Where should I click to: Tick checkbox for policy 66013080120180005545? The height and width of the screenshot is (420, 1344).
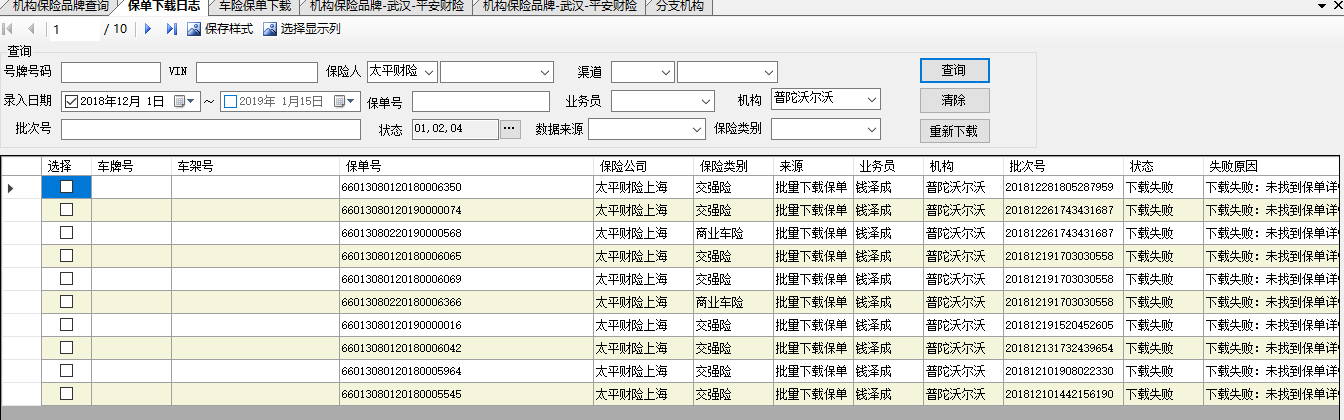point(67,393)
